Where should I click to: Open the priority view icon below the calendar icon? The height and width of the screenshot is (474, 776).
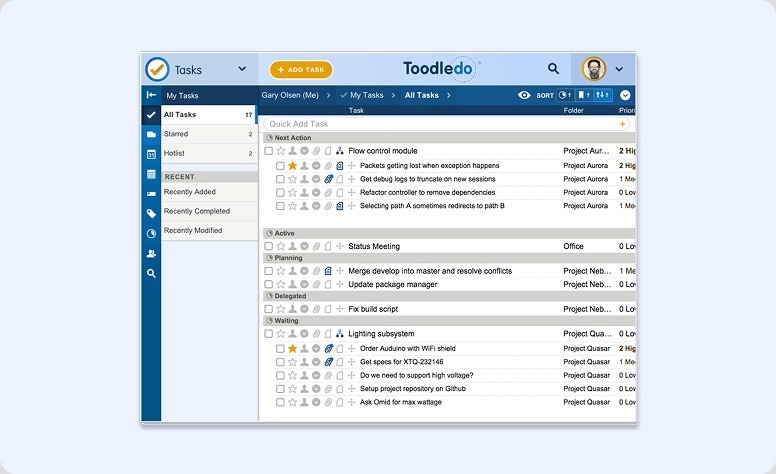click(151, 174)
